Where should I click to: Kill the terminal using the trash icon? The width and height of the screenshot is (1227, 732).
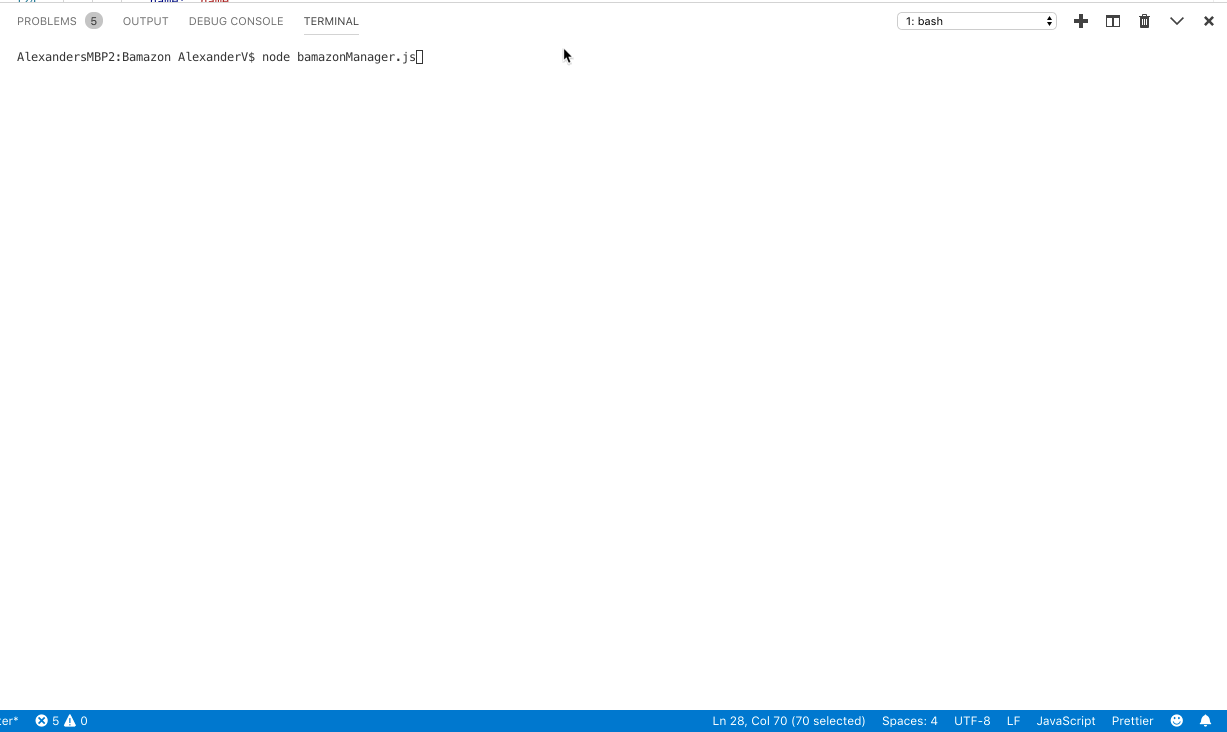coord(1145,21)
